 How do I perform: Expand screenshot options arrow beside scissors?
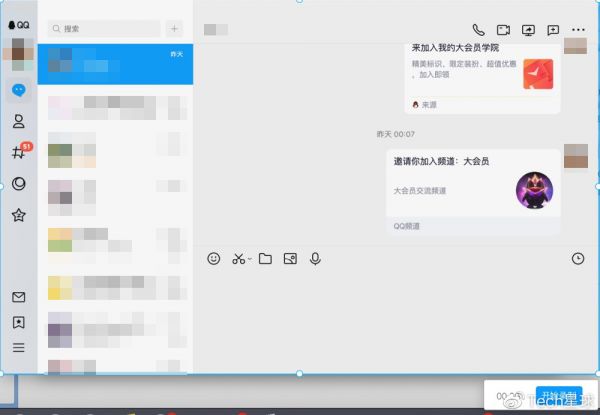[x=249, y=260]
